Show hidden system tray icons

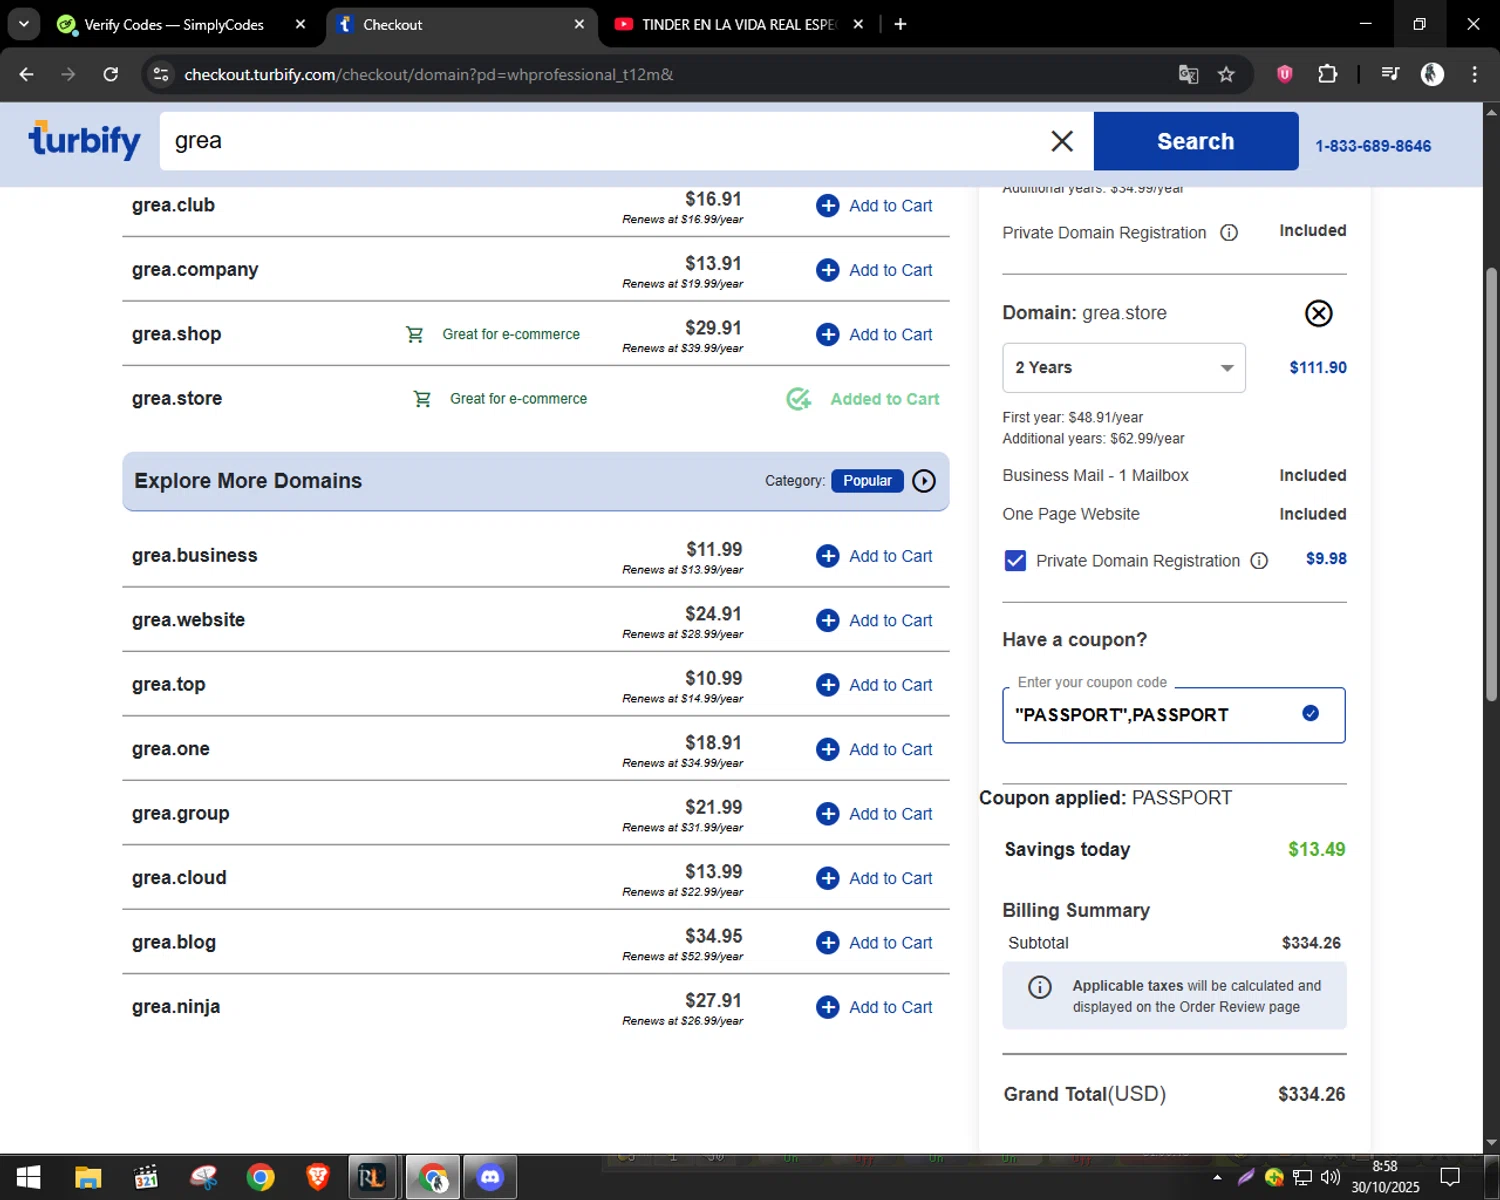pyautogui.click(x=1217, y=1177)
